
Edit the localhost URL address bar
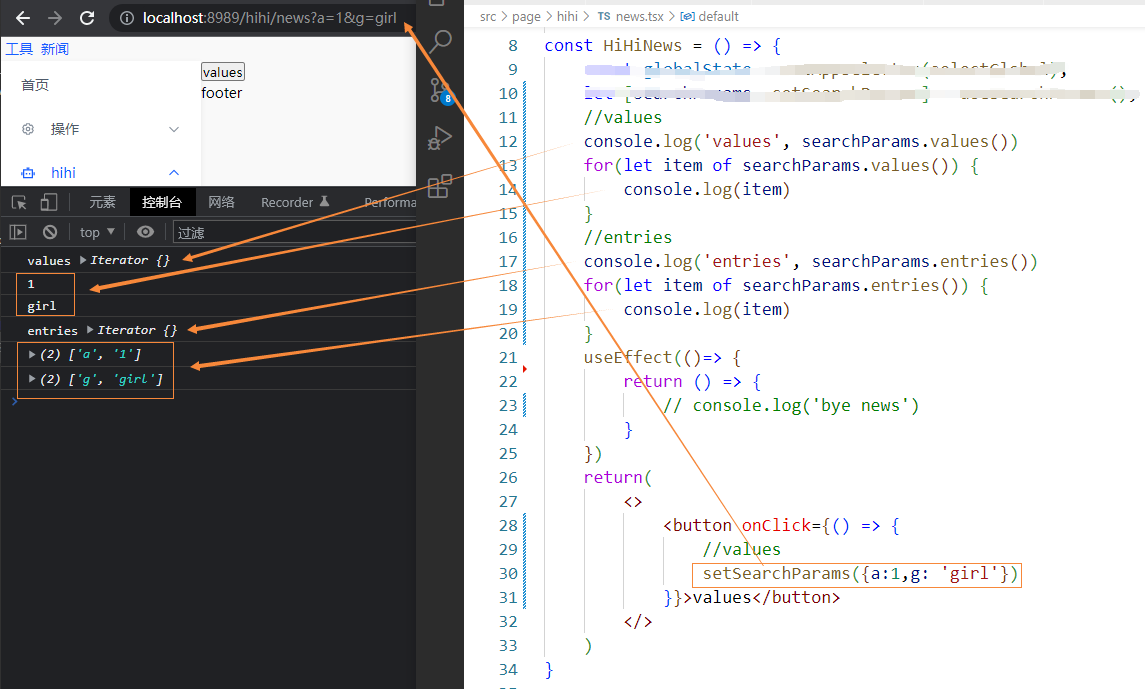click(269, 18)
